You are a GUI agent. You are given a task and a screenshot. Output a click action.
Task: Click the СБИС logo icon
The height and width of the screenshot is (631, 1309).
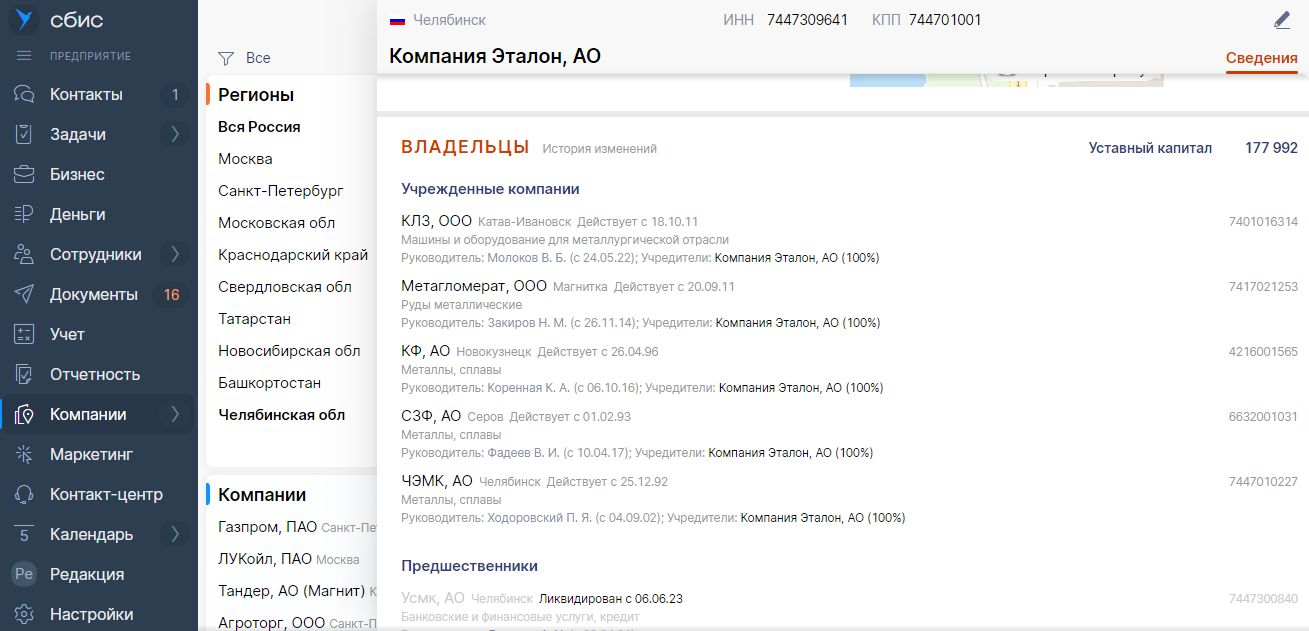[24, 20]
